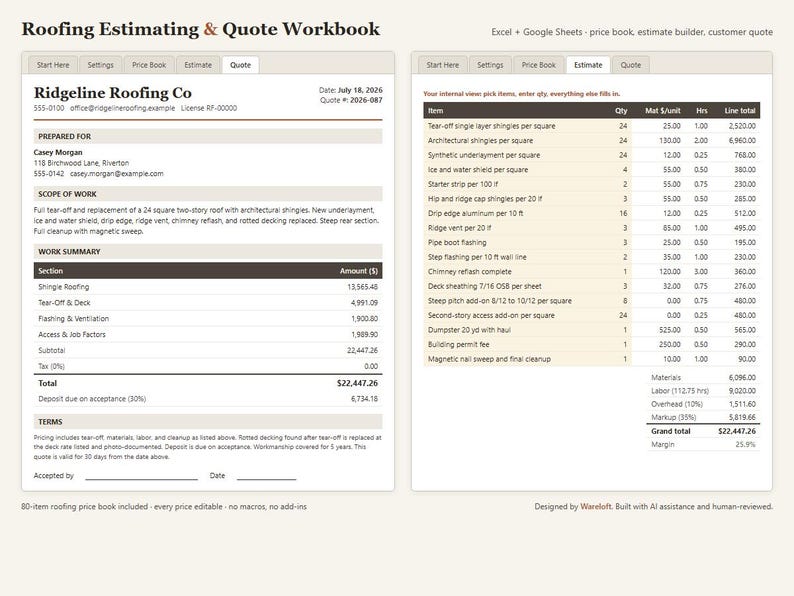Click the Materials total 6,096.00
The image size is (794, 596).
pyautogui.click(x=742, y=378)
